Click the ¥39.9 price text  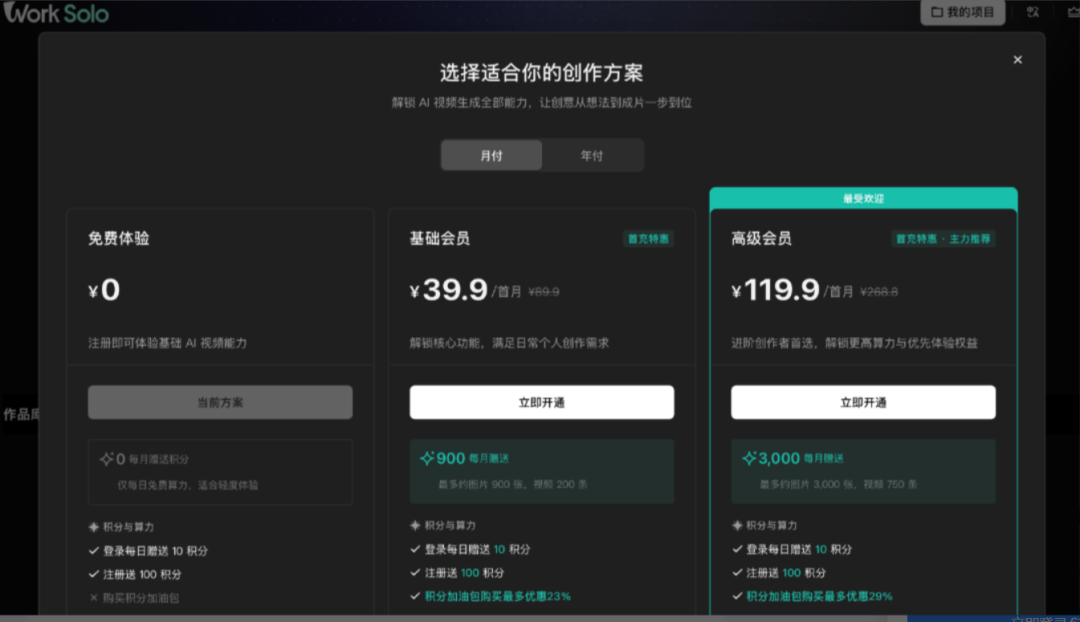point(449,290)
